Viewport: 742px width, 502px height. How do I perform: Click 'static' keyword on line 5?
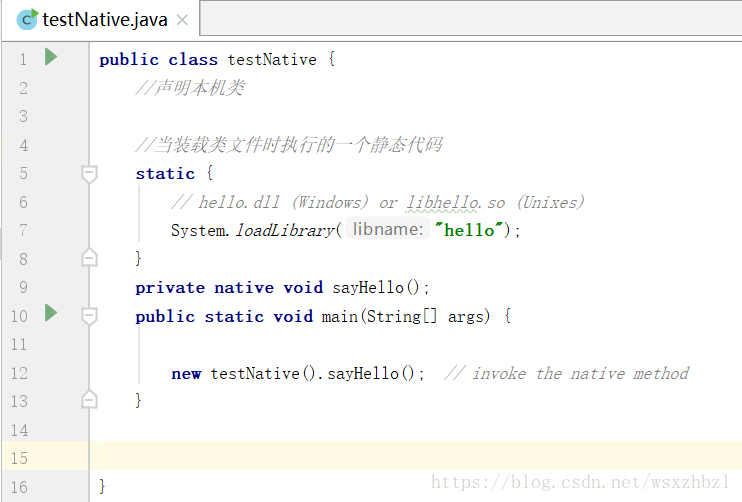pos(165,174)
